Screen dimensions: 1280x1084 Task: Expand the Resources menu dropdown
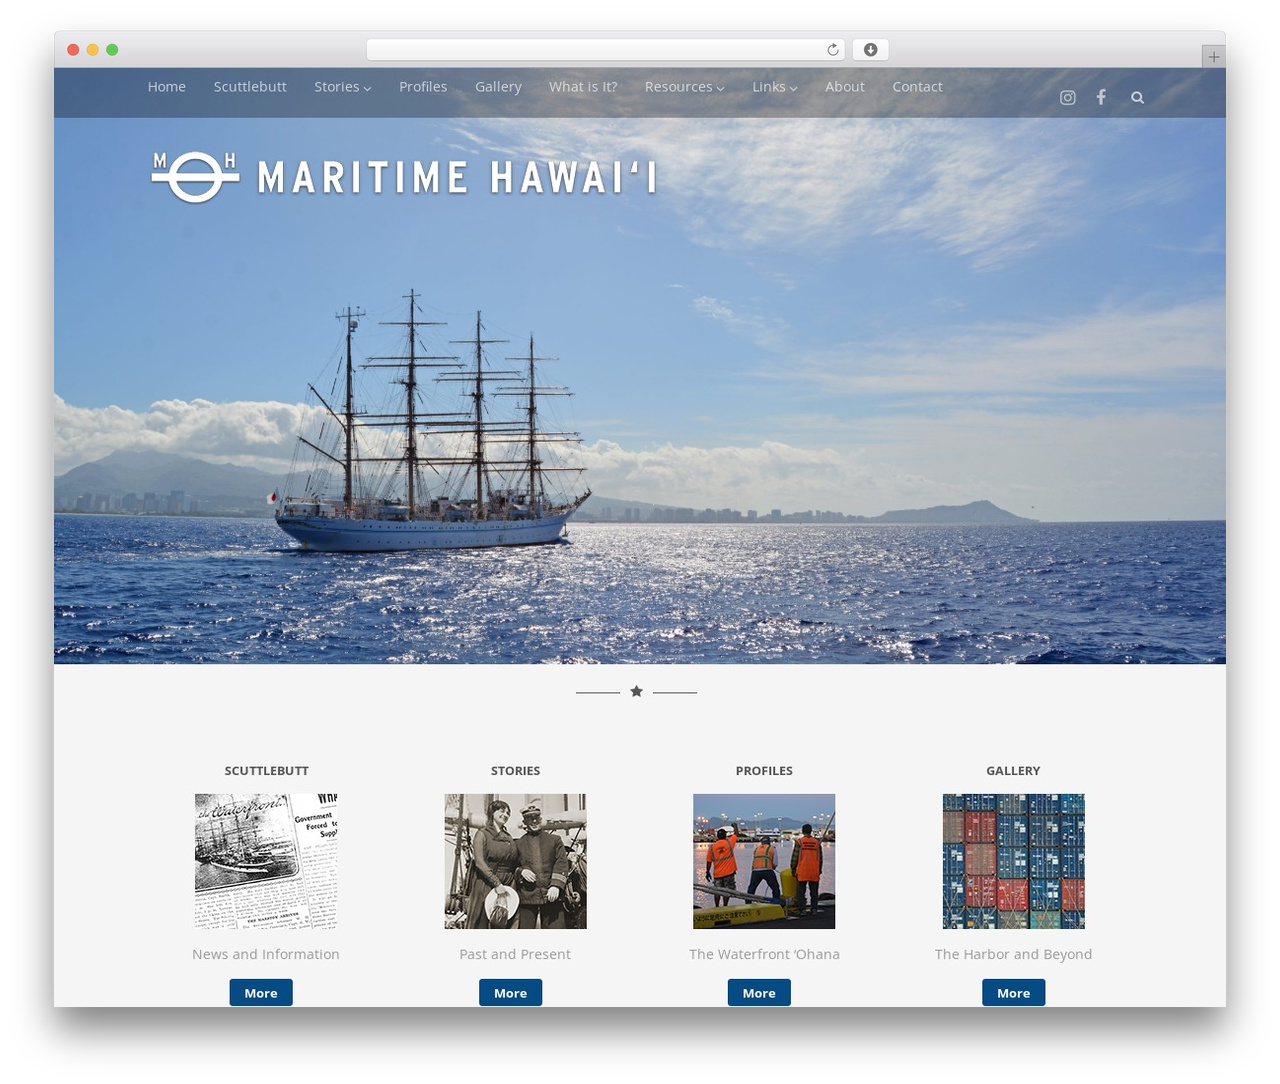tap(685, 87)
